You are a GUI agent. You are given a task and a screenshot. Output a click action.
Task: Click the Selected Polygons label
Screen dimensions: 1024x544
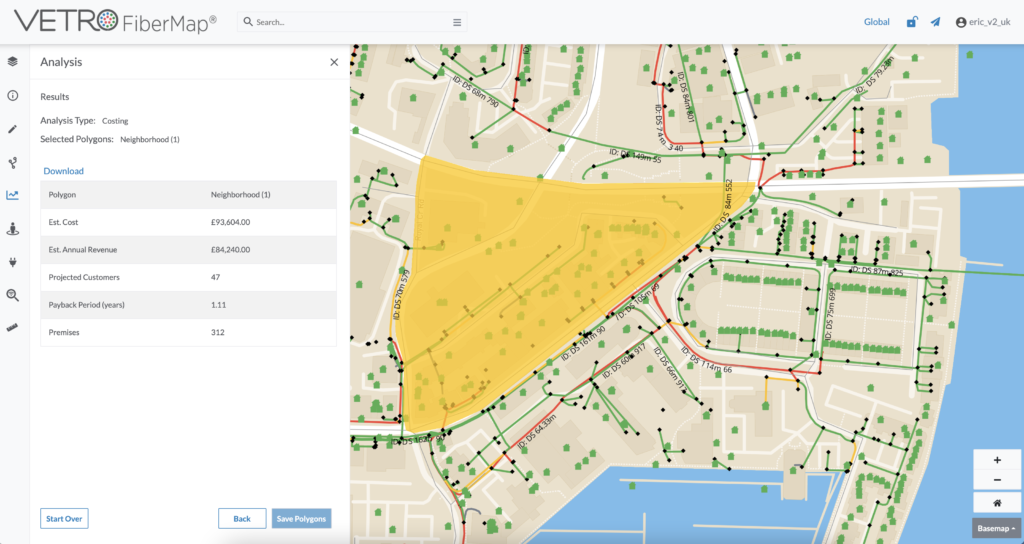click(x=77, y=139)
